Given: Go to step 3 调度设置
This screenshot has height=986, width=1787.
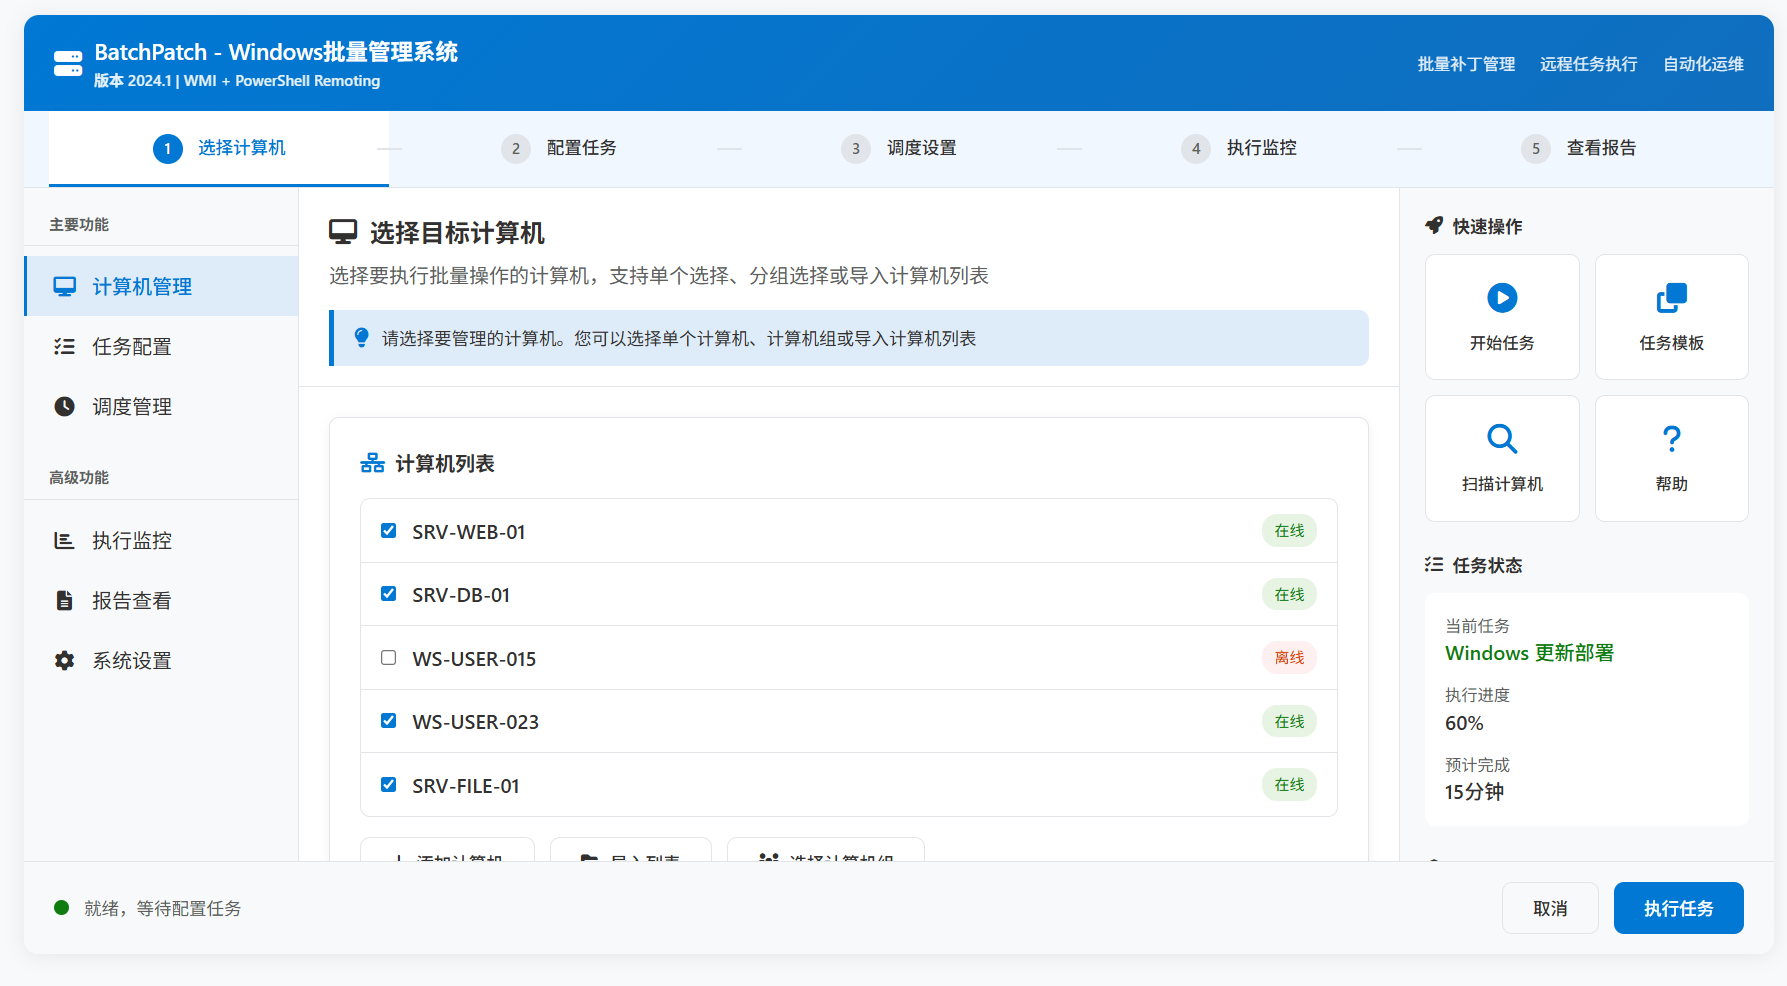Looking at the screenshot, I should pyautogui.click(x=899, y=149).
